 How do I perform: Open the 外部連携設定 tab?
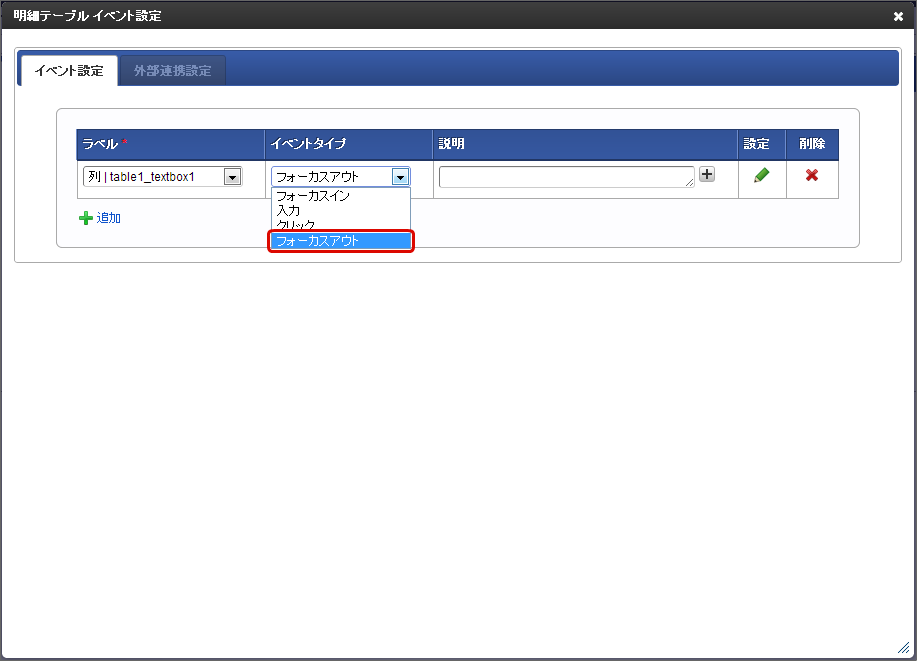[173, 71]
